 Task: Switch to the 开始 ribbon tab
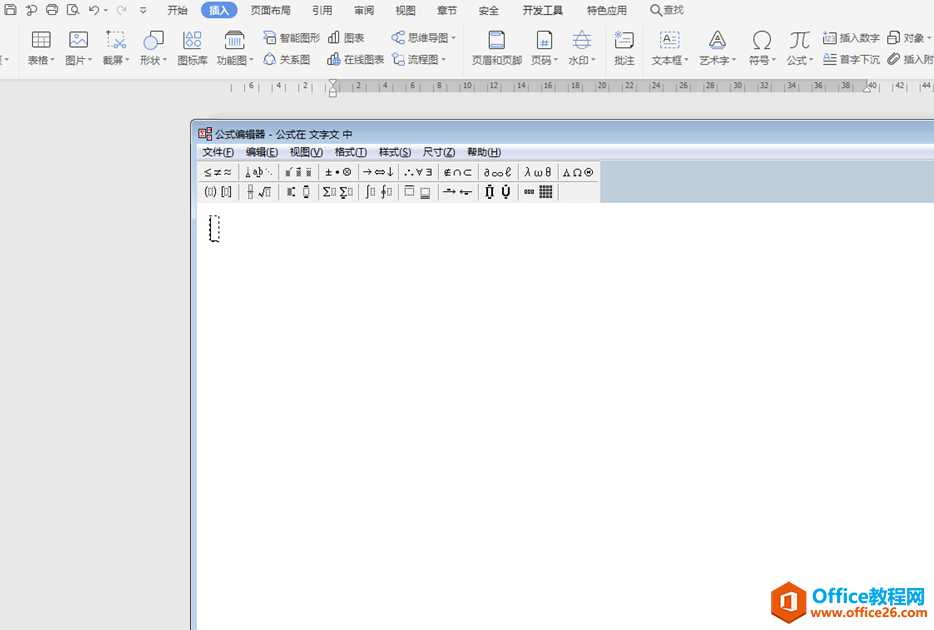178,10
